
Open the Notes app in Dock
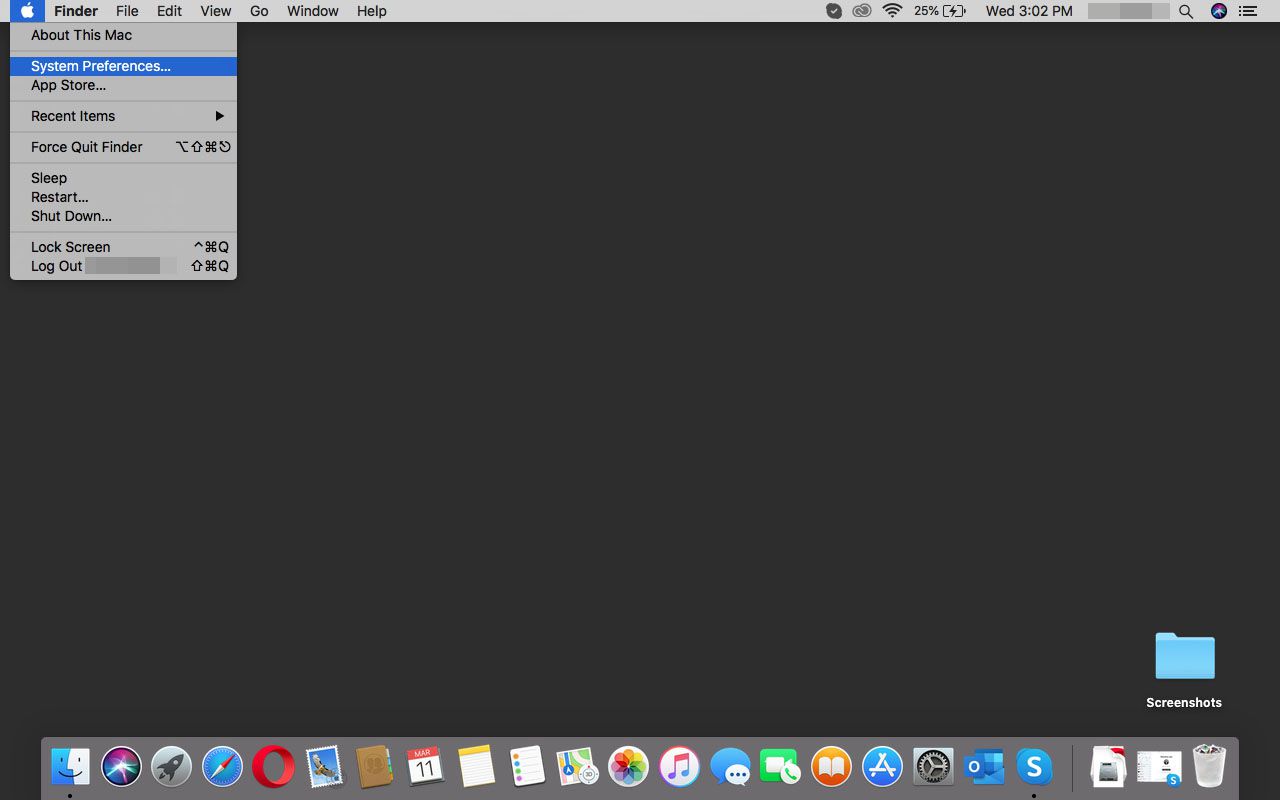point(476,767)
